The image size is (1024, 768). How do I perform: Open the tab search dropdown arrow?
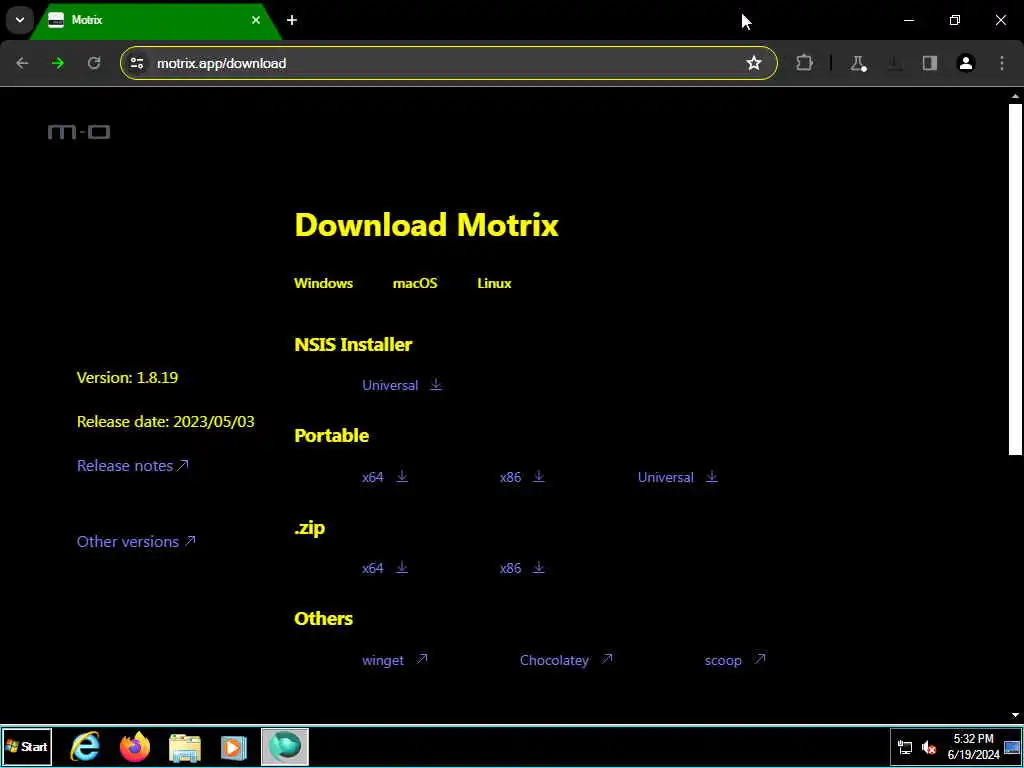pyautogui.click(x=20, y=20)
